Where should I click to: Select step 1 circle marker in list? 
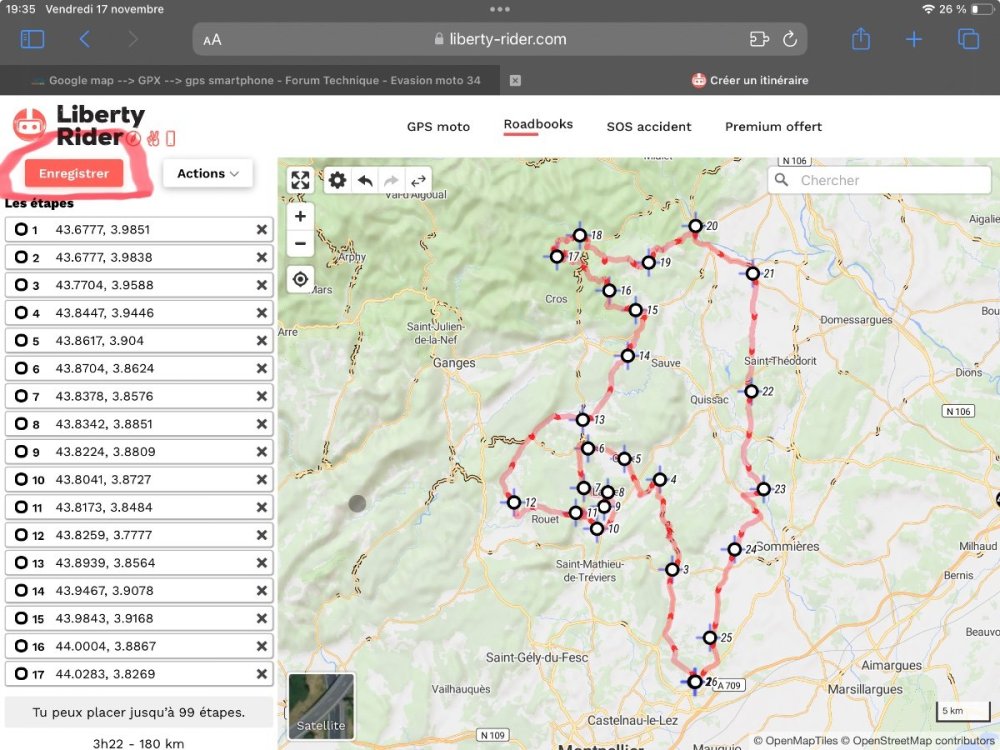pos(21,230)
